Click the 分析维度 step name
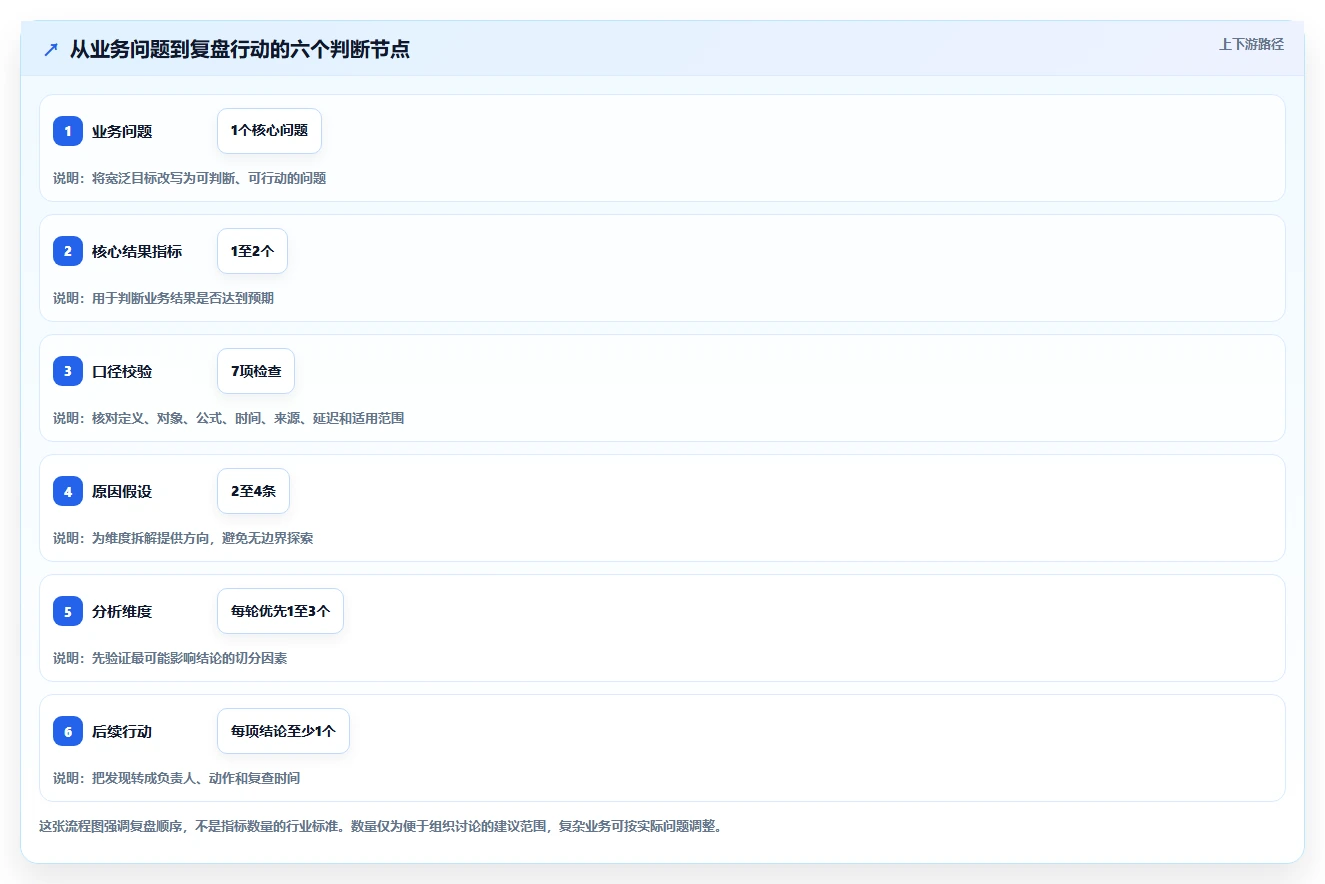 pos(122,611)
